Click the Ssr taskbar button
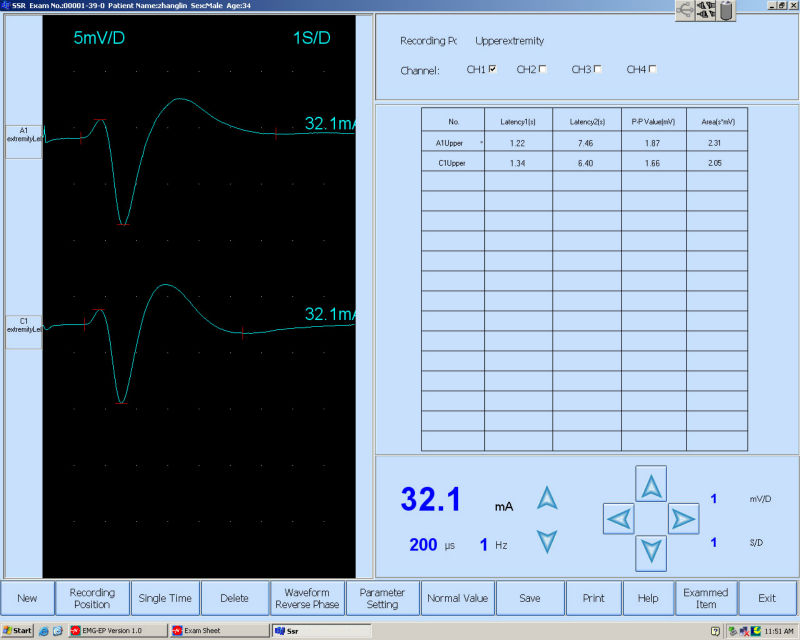This screenshot has height=640, width=800. click(321, 631)
